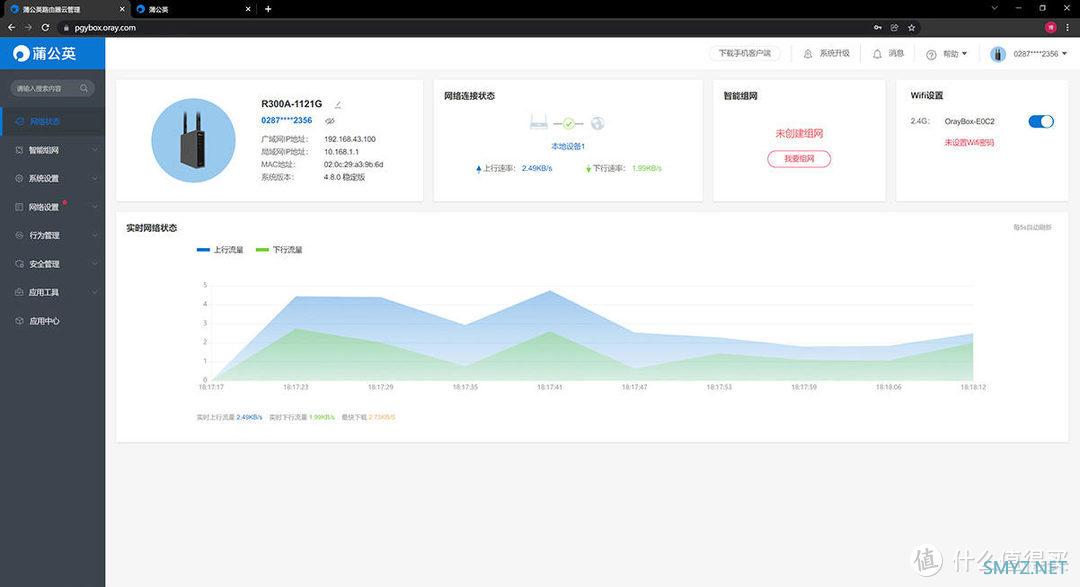Click the account avatar in the header
The image size is (1080, 587).
pos(998,54)
